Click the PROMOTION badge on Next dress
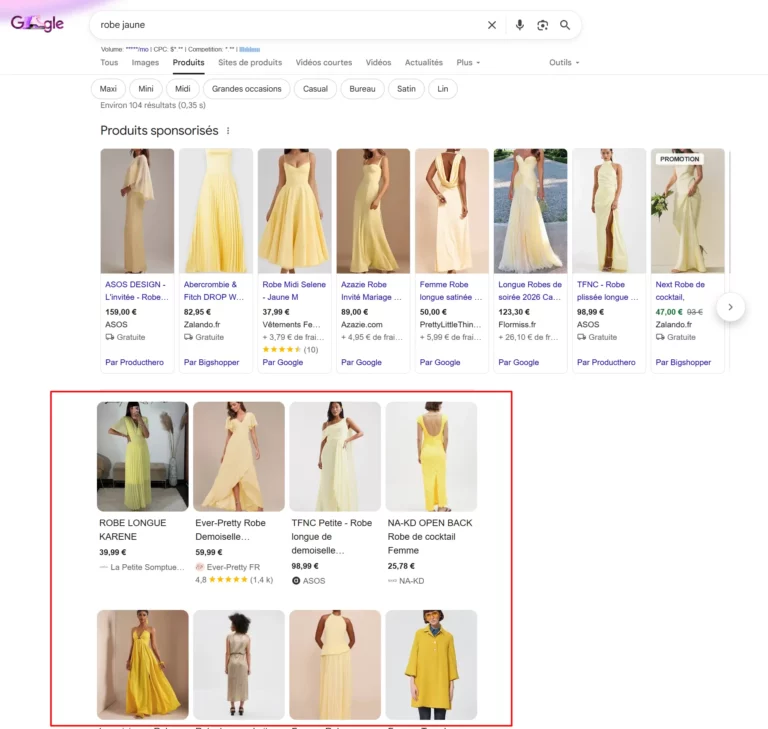The width and height of the screenshot is (768, 729). pos(679,159)
